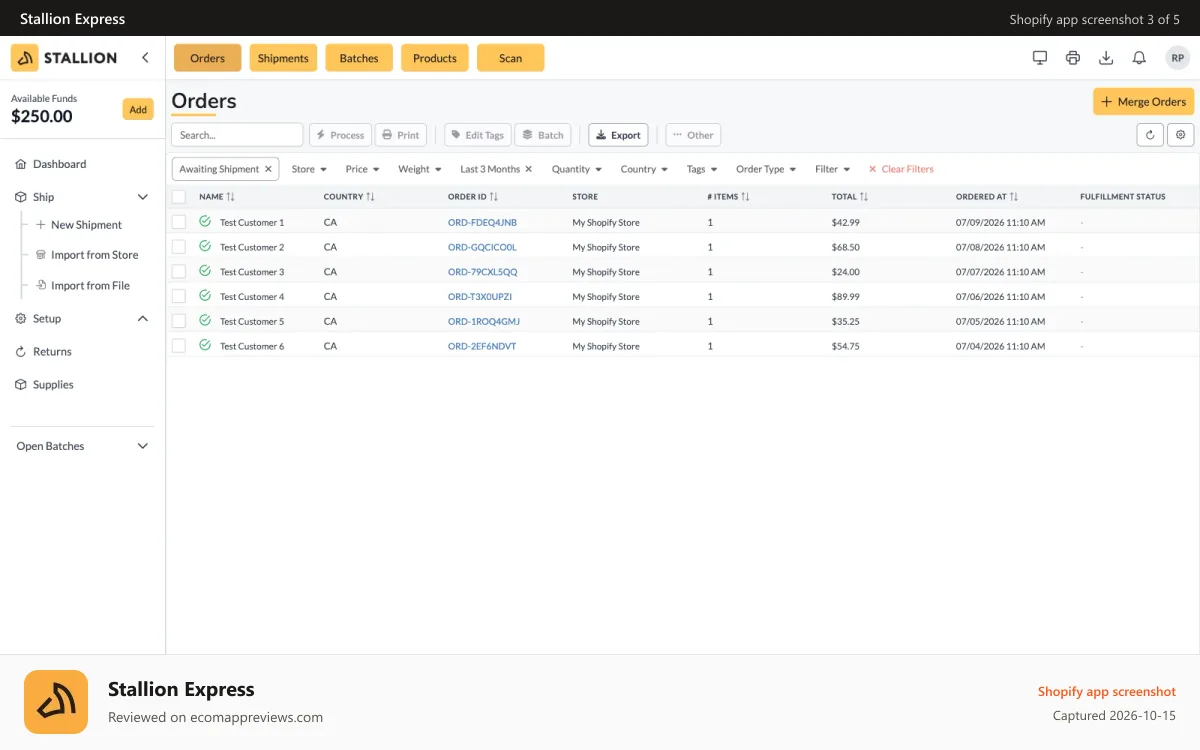Open table settings with the gear icon
The height and width of the screenshot is (750, 1200).
coord(1181,135)
